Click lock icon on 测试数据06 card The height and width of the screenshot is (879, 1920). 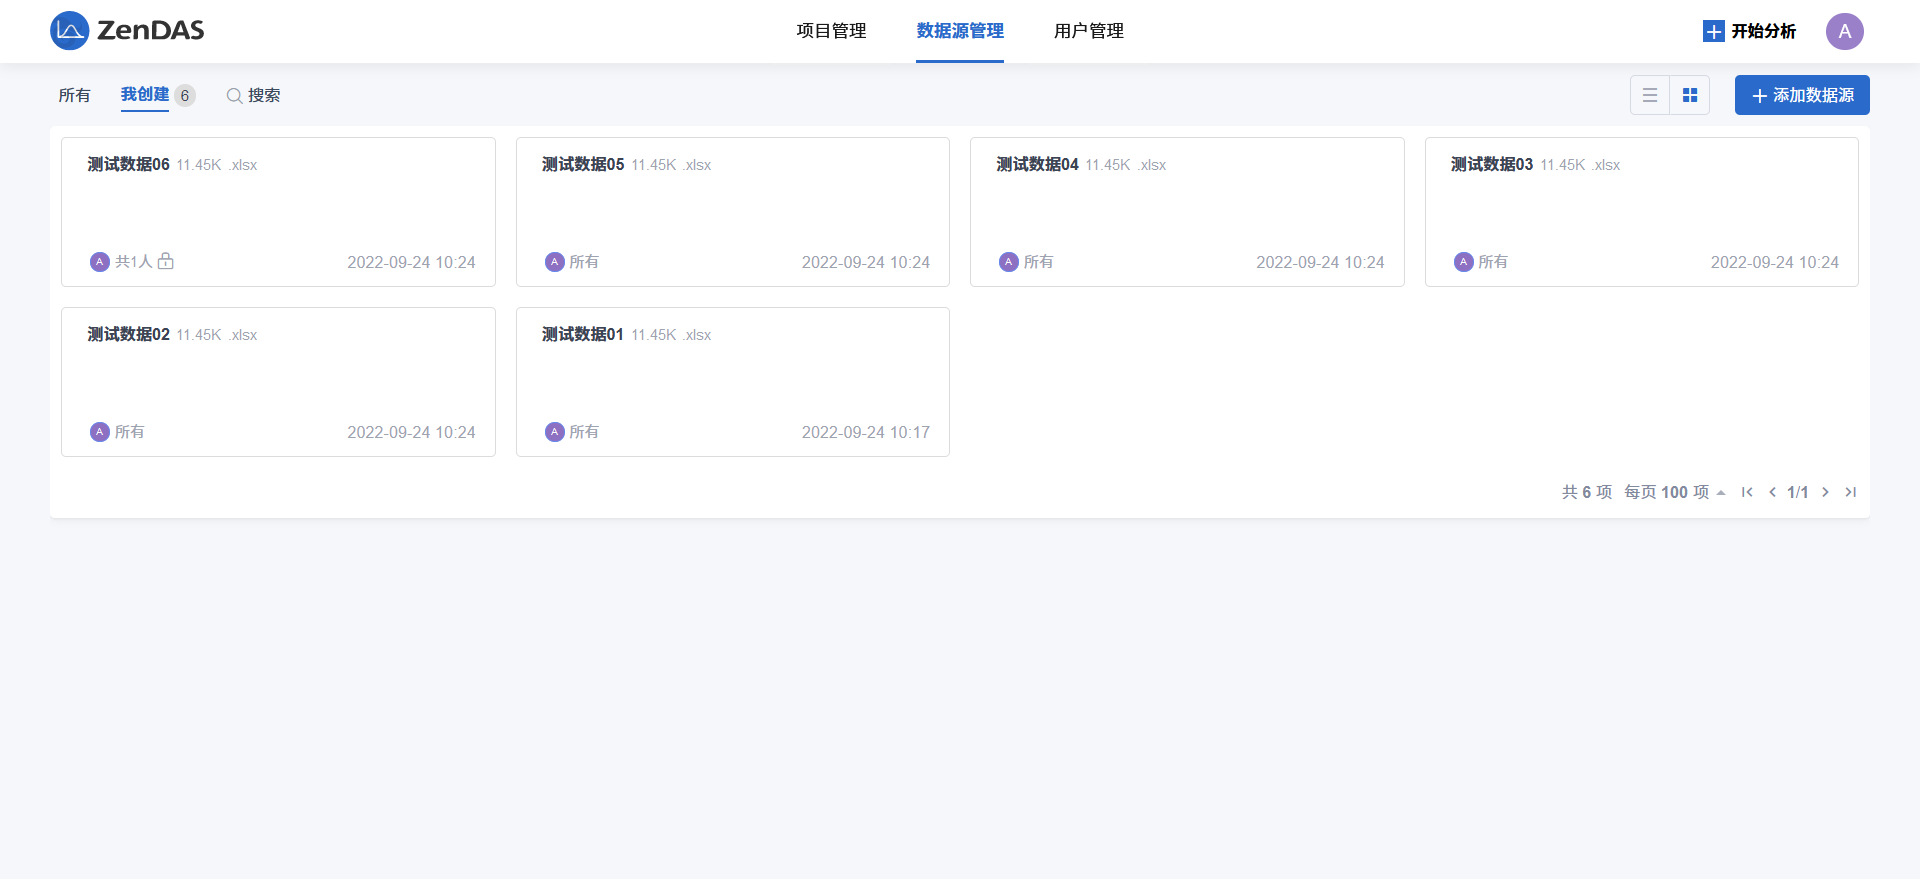coord(166,261)
